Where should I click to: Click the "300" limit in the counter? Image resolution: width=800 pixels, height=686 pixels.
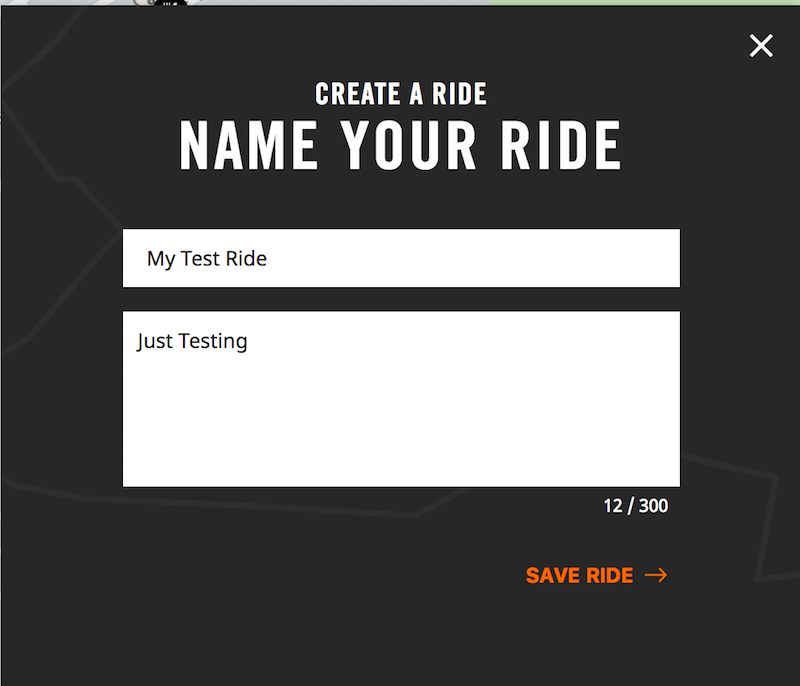pos(653,506)
